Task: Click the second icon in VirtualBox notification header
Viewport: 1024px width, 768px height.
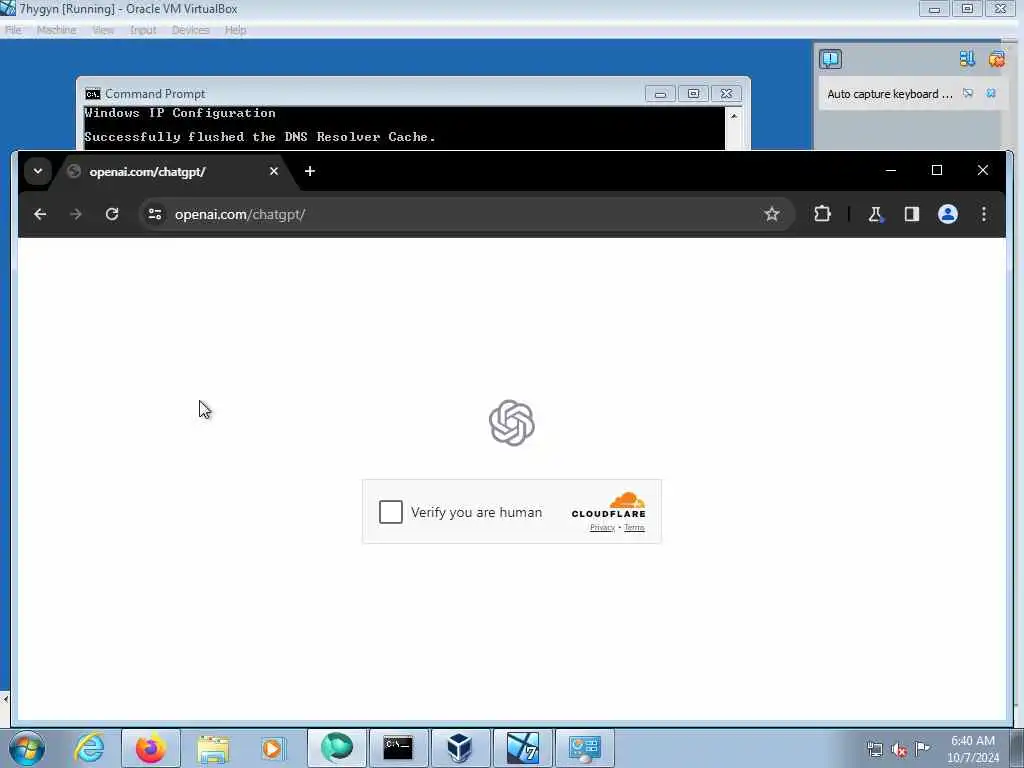Action: 967,59
